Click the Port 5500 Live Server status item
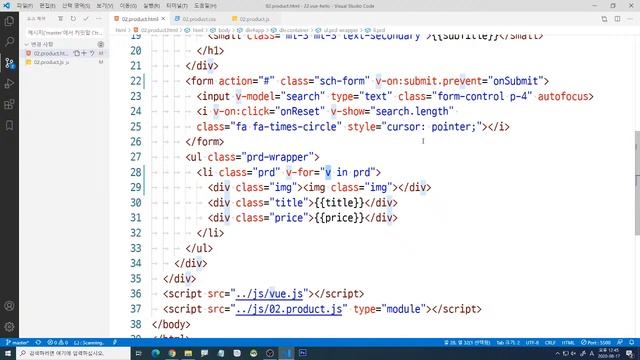 (596, 342)
